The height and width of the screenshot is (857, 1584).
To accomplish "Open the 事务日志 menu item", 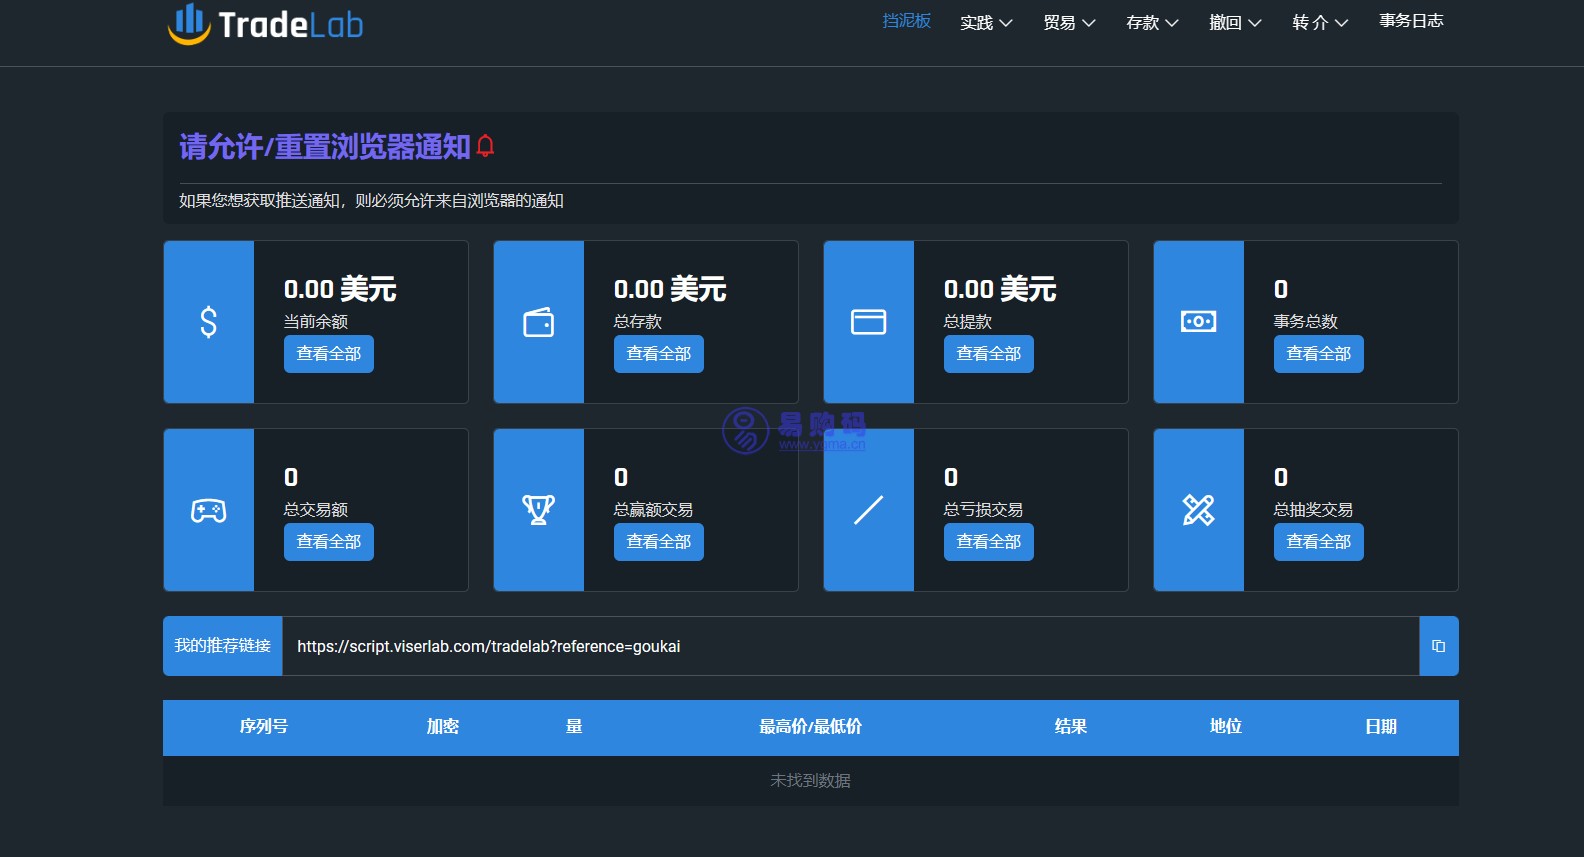I will point(1411,21).
